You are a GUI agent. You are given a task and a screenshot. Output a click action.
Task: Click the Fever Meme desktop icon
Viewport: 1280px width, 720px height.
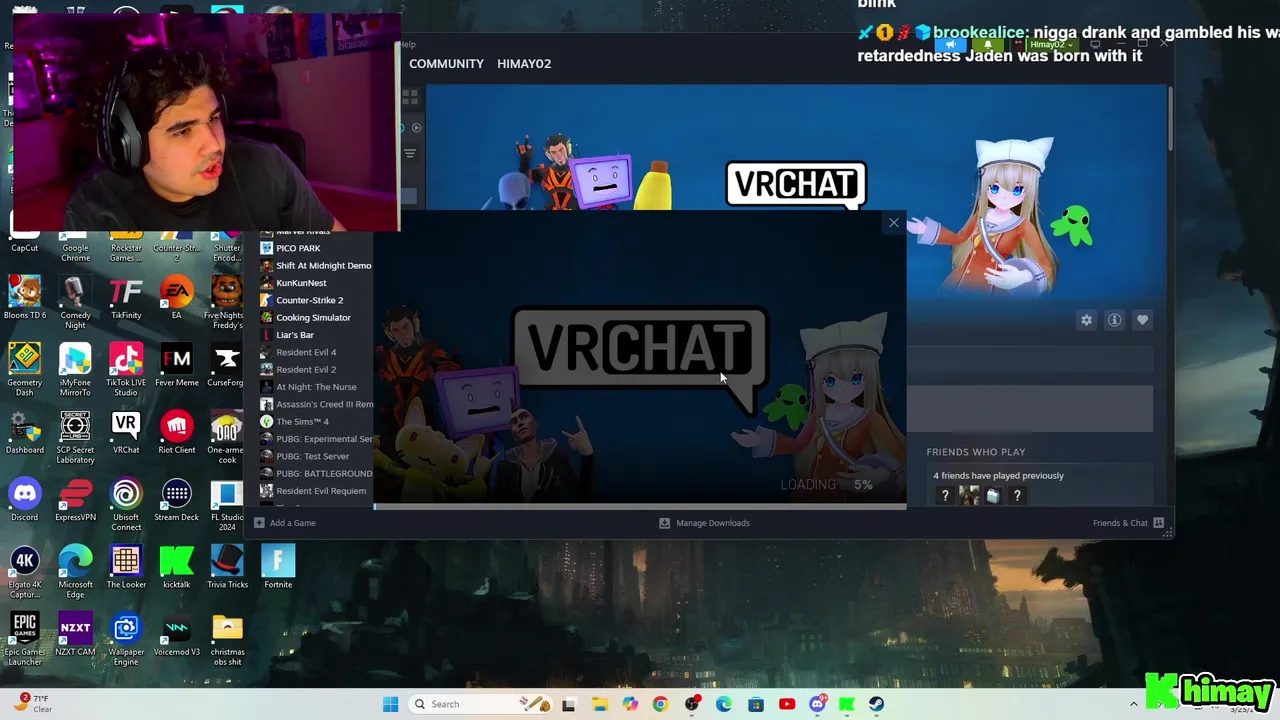[x=177, y=365]
